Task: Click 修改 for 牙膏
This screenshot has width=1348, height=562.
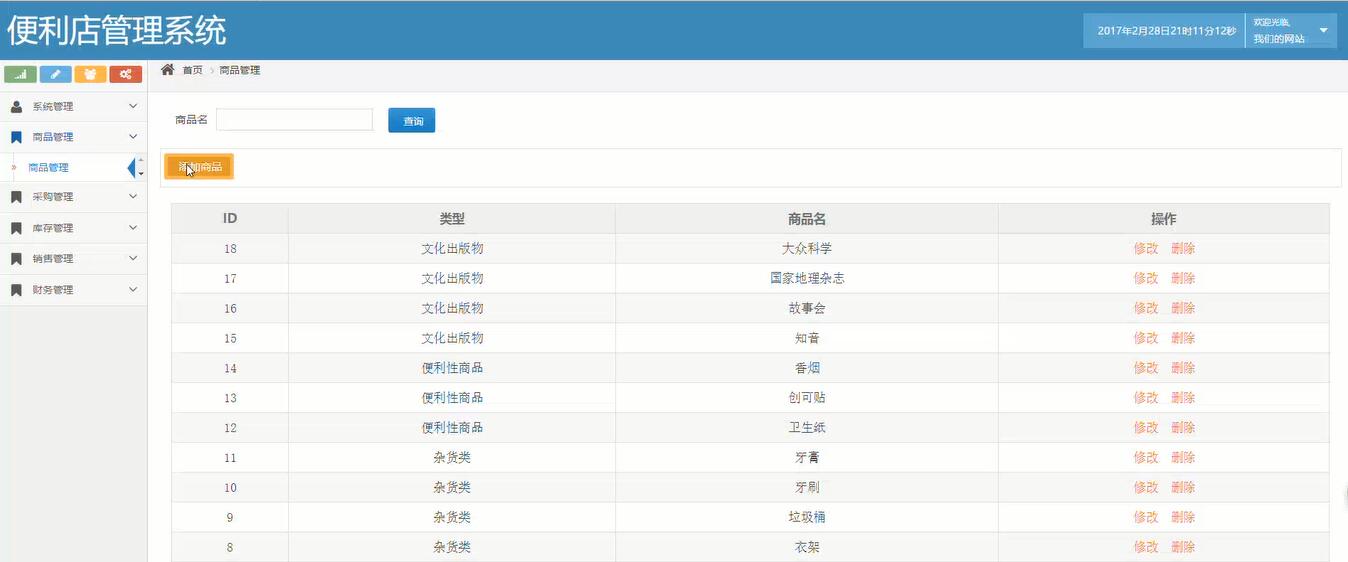Action: point(1146,457)
